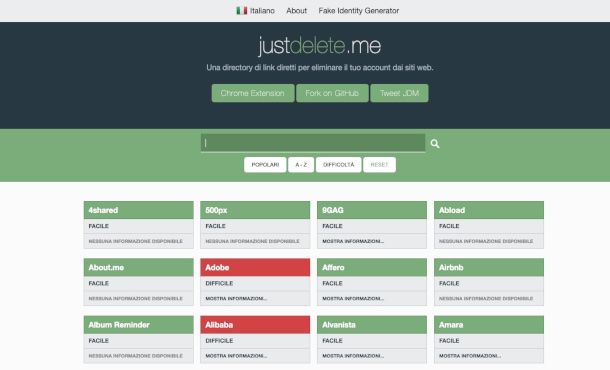Open the Album Reminder card header
This screenshot has width=610, height=370.
(x=138, y=324)
